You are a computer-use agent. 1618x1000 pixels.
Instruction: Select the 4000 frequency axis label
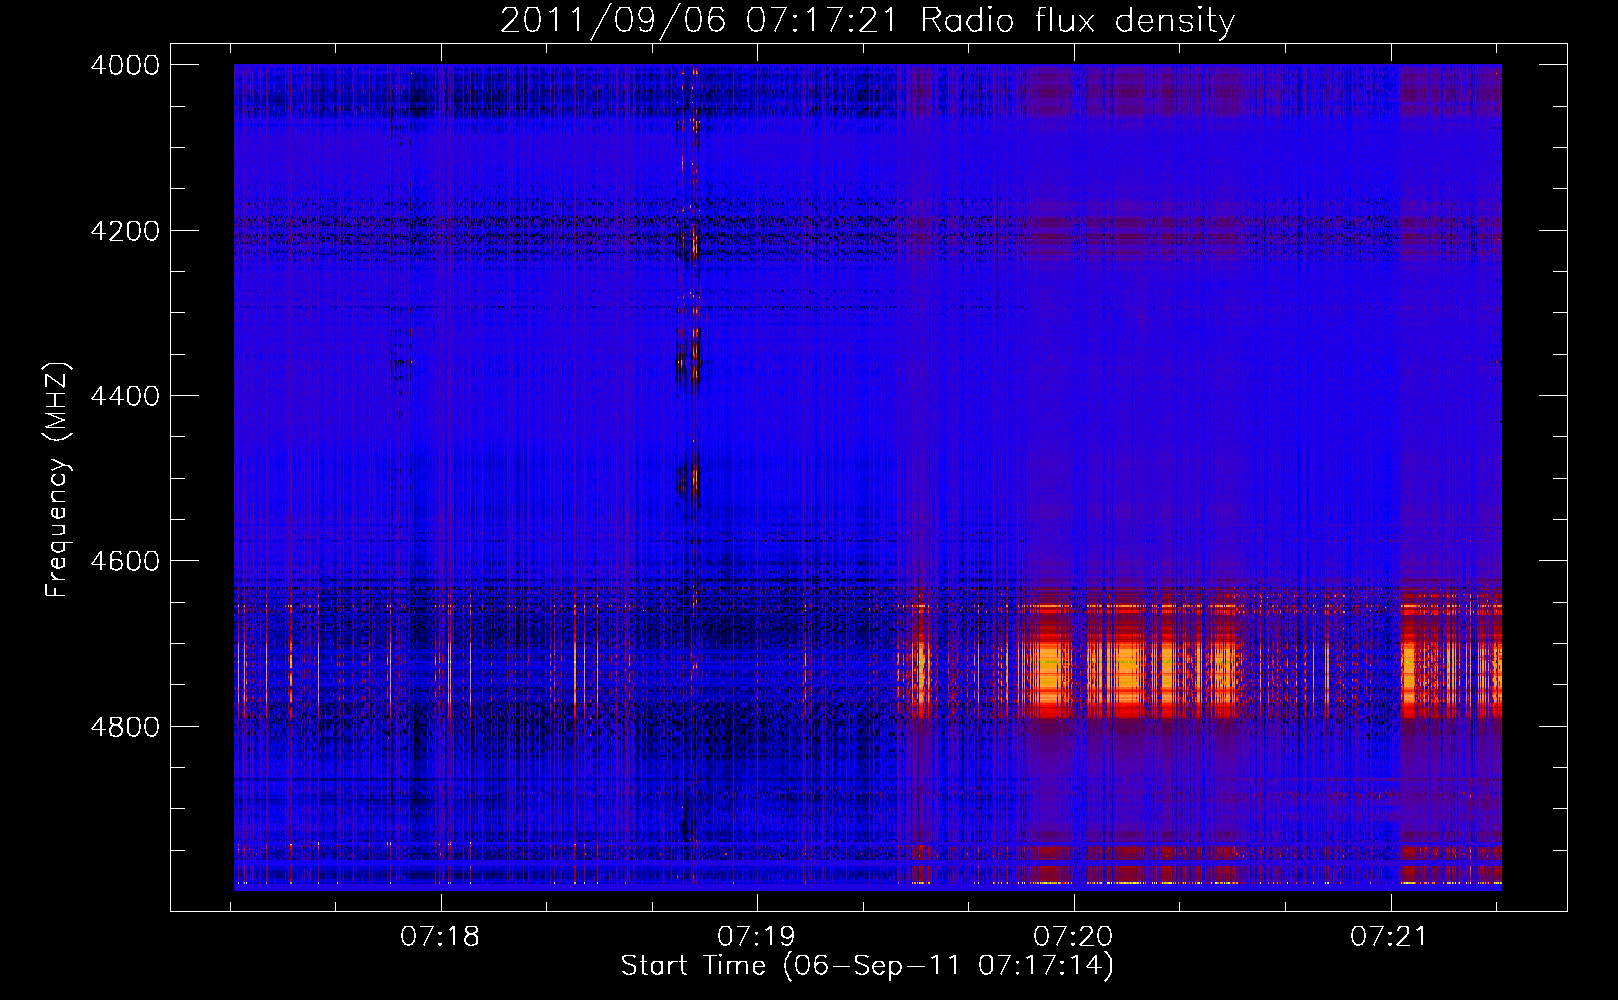(x=125, y=65)
